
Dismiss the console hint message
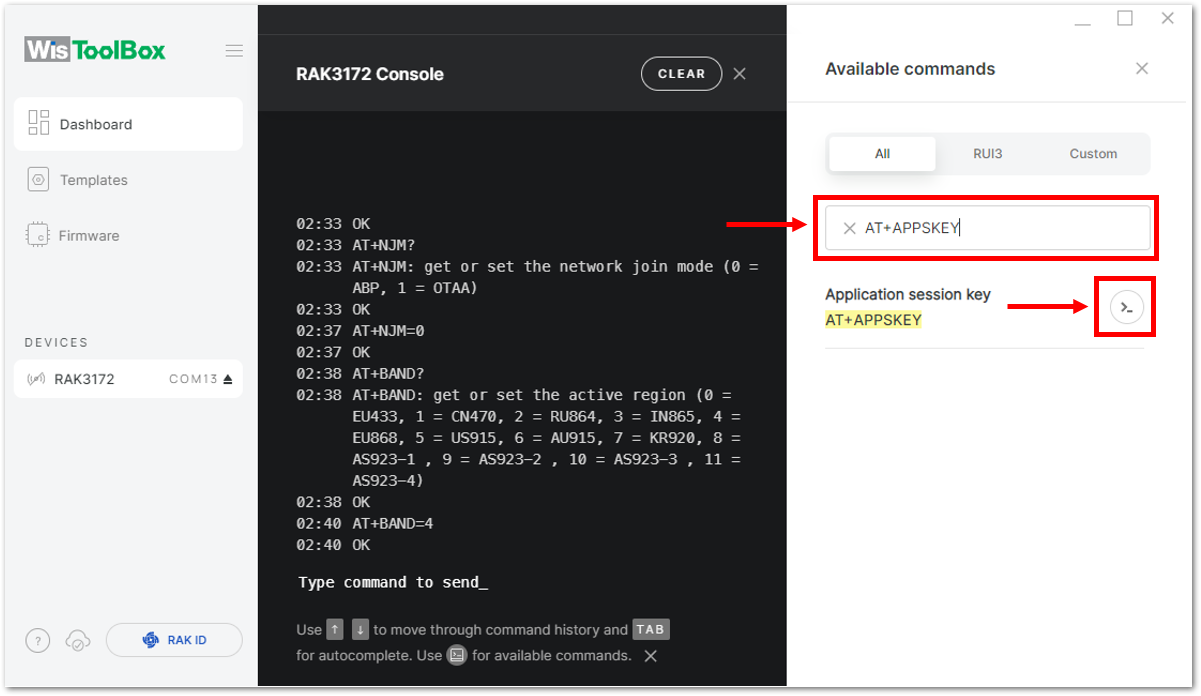650,656
